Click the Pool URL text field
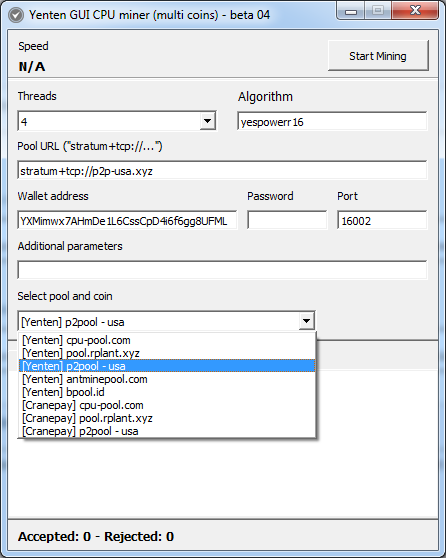 222,170
